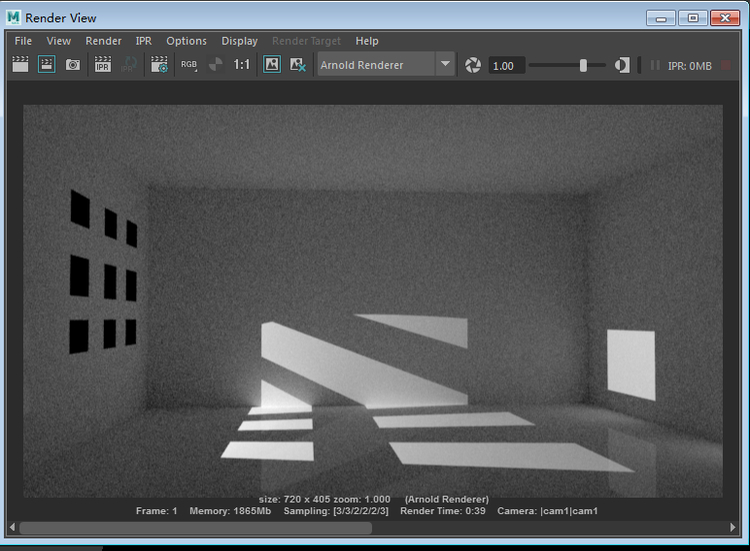Toggle the color management half-circle icon
Viewport: 750px width, 551px height.
622,65
